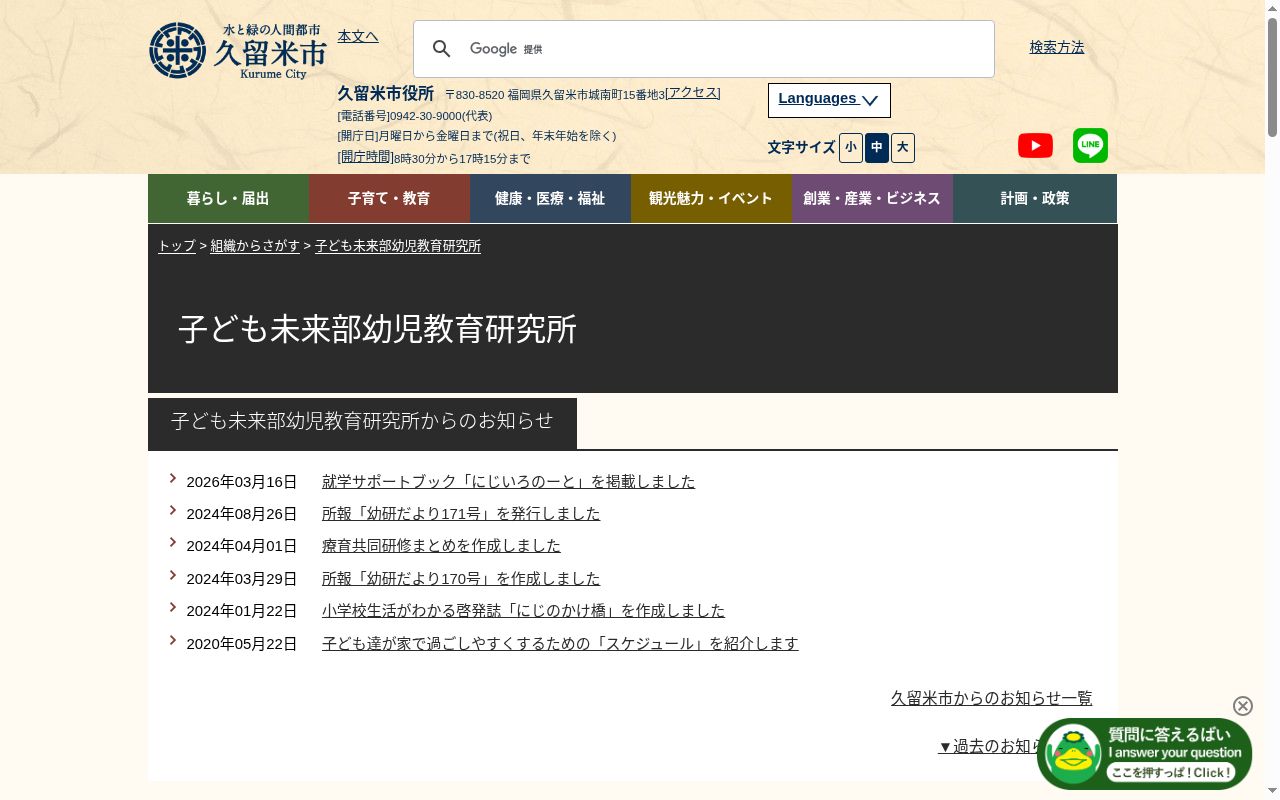This screenshot has height=800, width=1280.
Task: Open 子育て・教育 menu
Action: click(389, 198)
